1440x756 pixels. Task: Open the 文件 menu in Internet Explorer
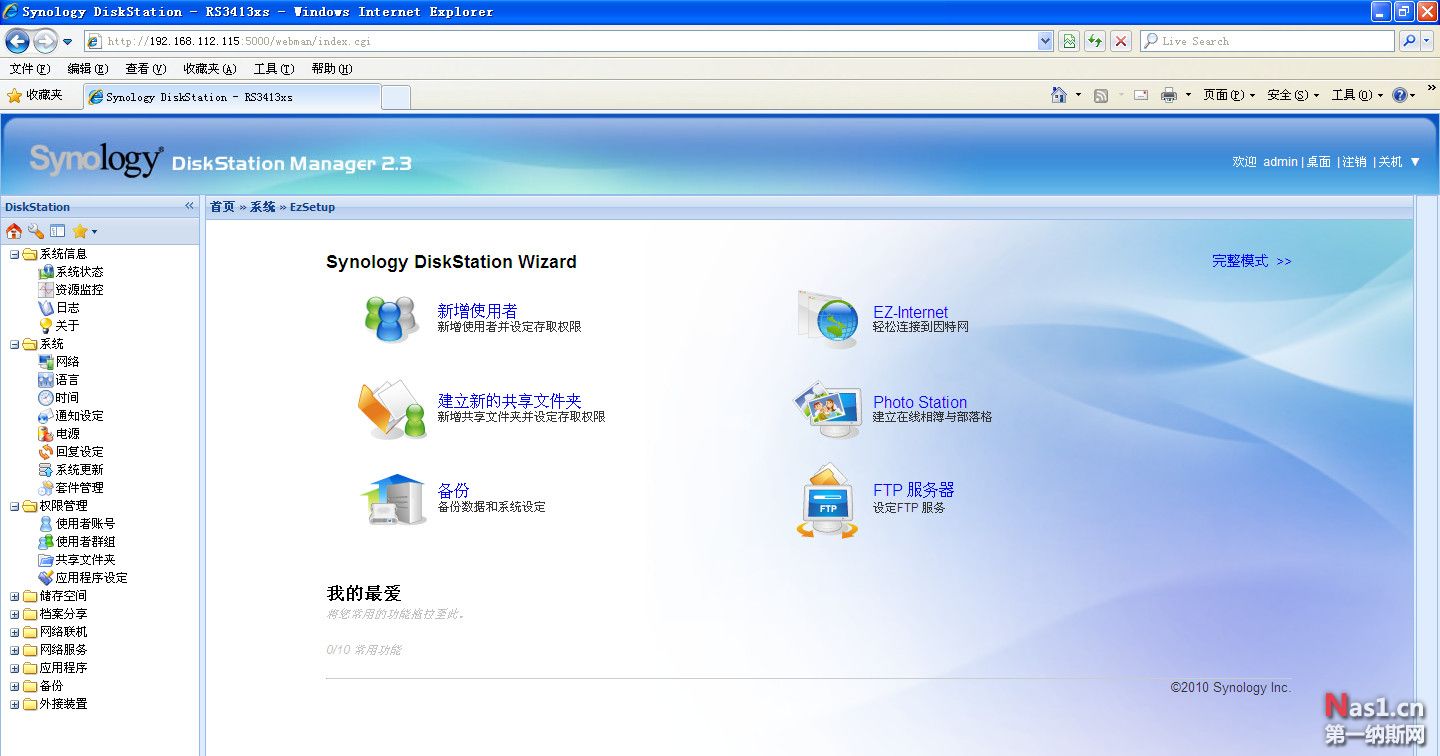pyautogui.click(x=29, y=69)
